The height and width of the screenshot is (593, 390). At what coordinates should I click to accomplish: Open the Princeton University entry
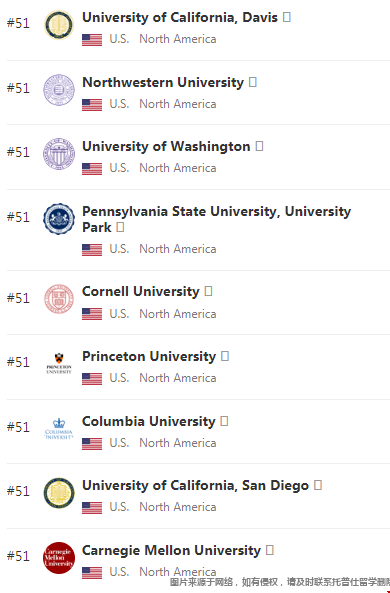tap(149, 356)
